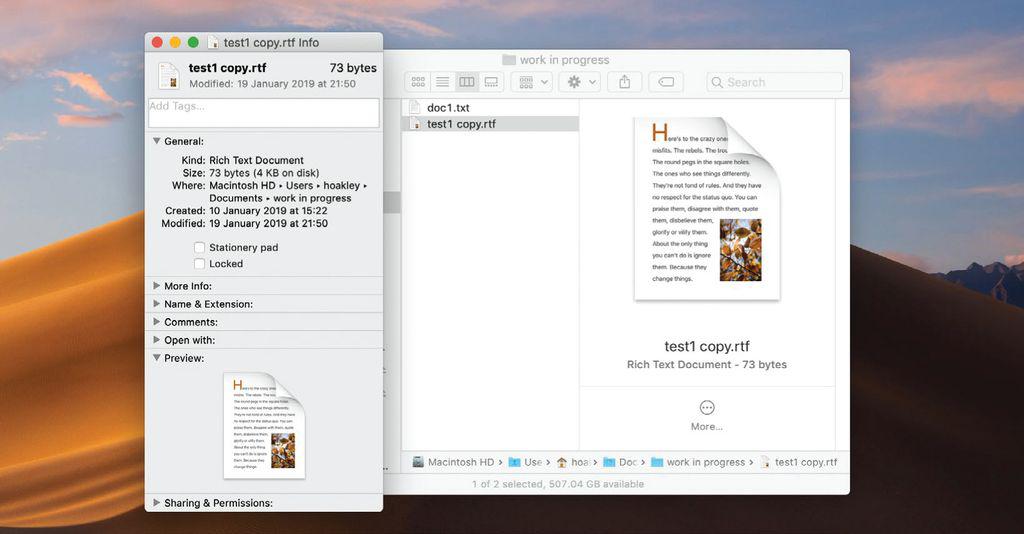Click the work in progress title folder icon
Viewport: 1024px width, 534px height.
tap(509, 60)
